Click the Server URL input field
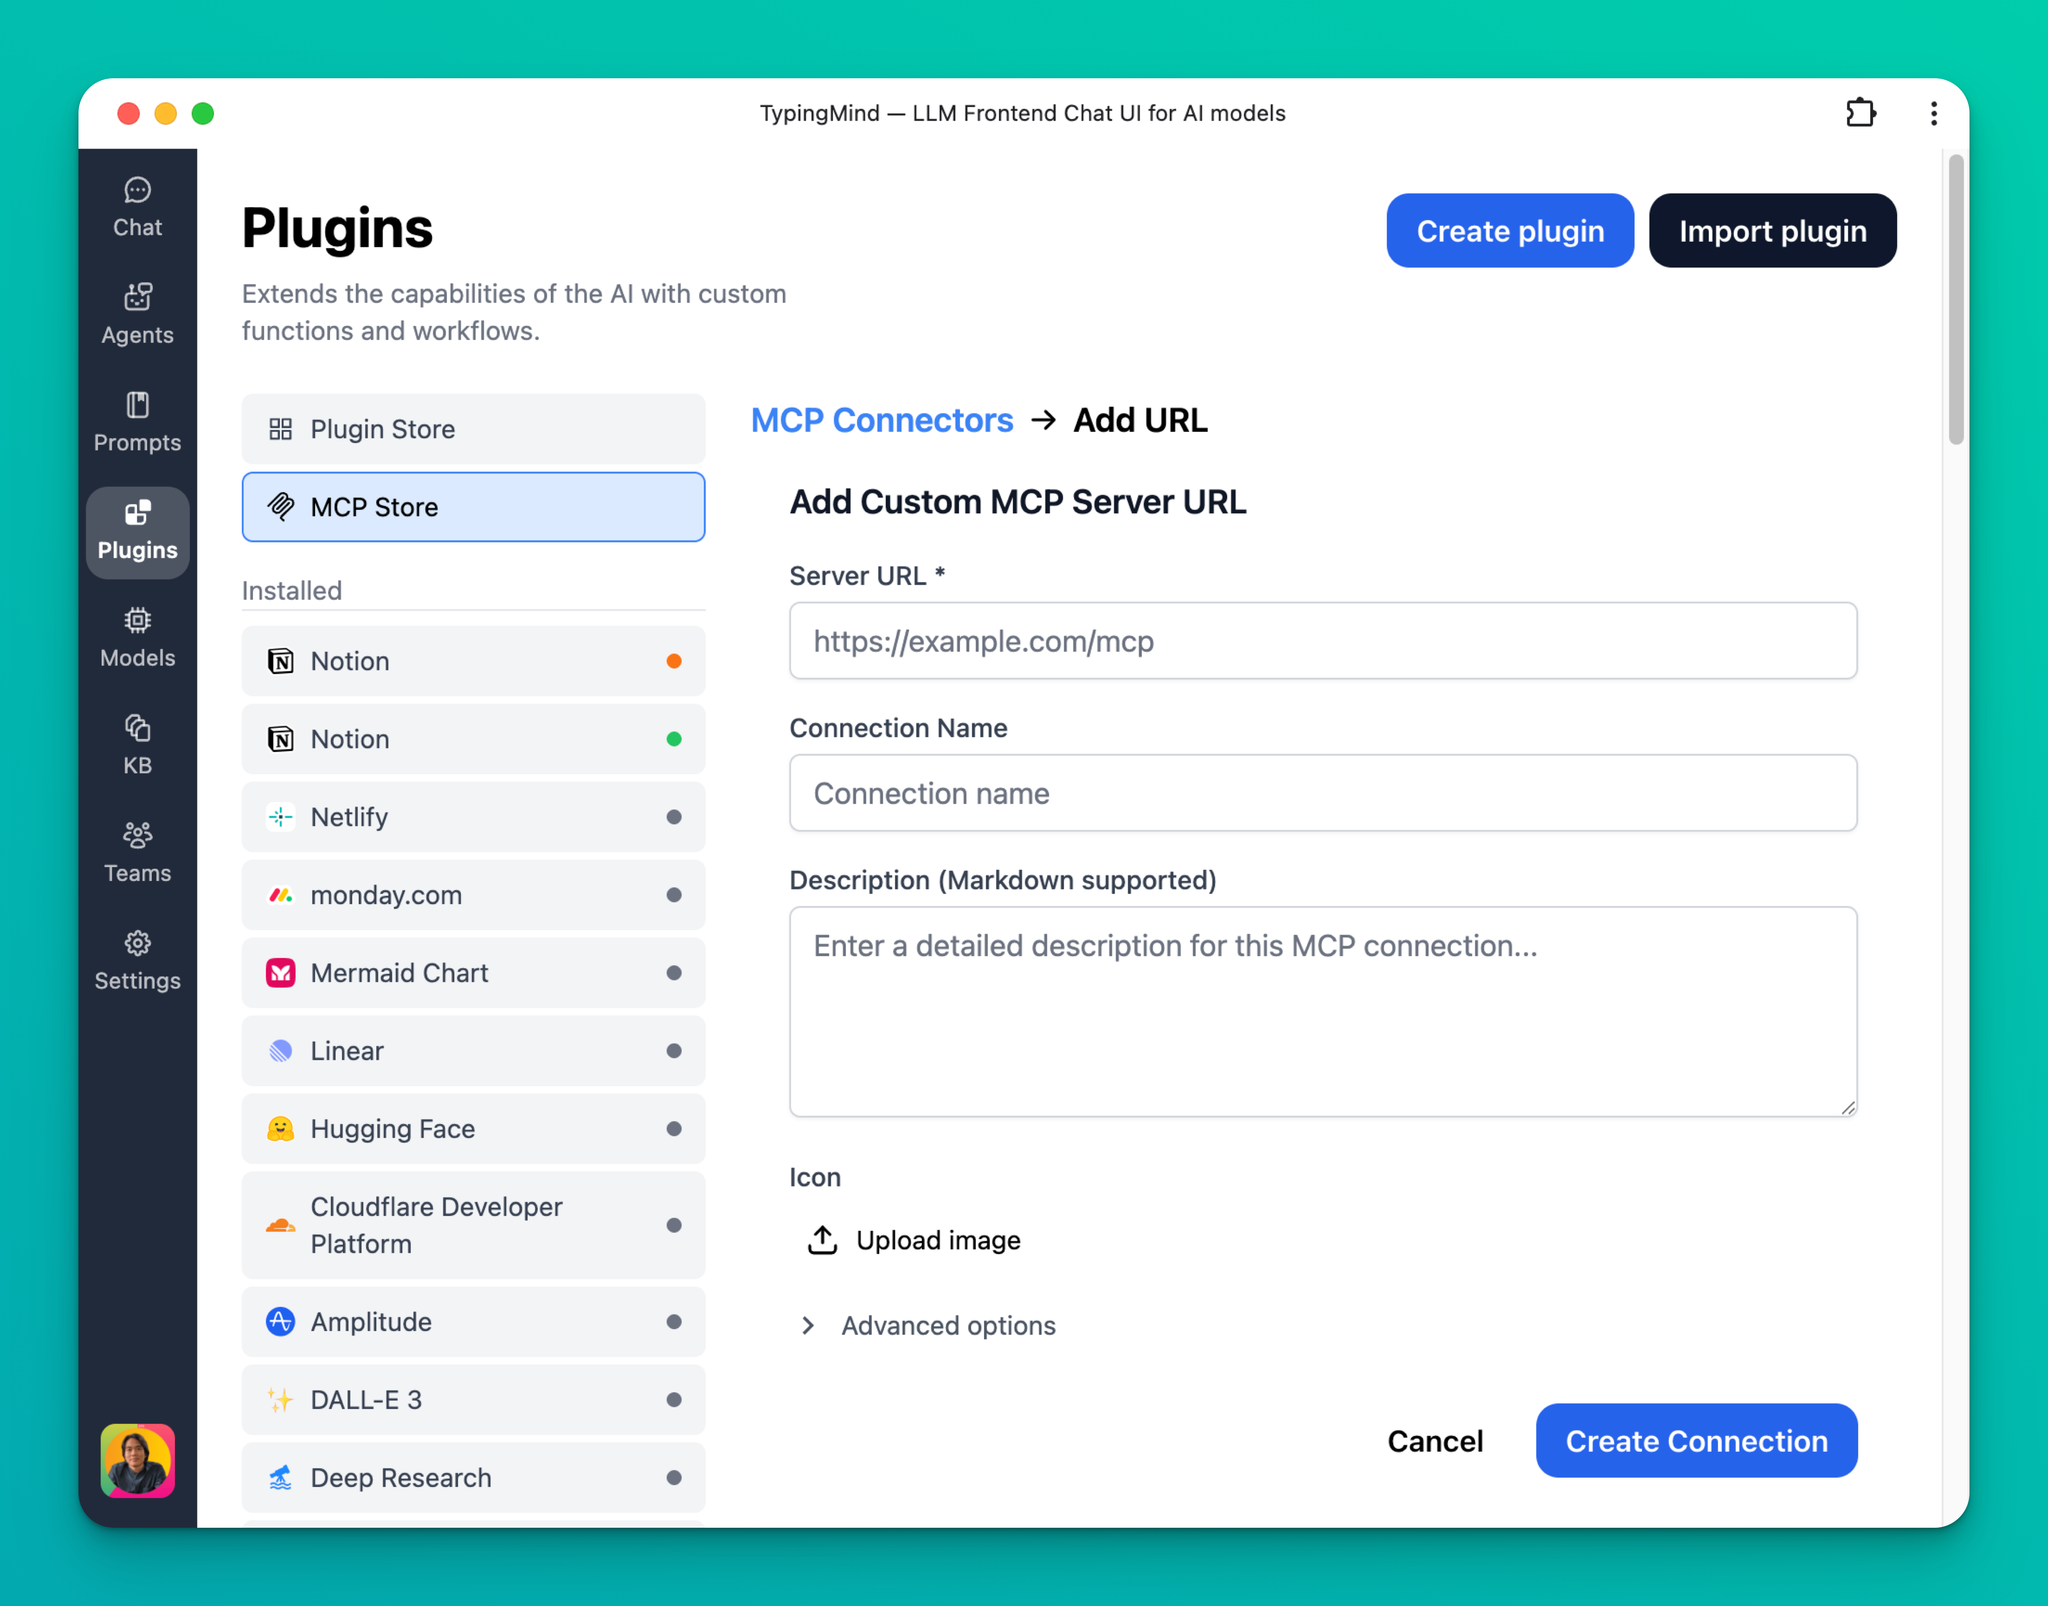 [x=1322, y=641]
